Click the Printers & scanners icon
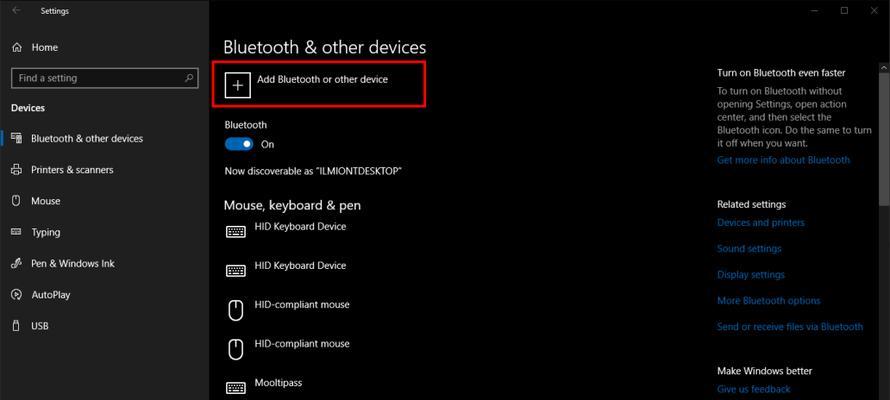Screen dimensions: 890x400 click(x=16, y=170)
